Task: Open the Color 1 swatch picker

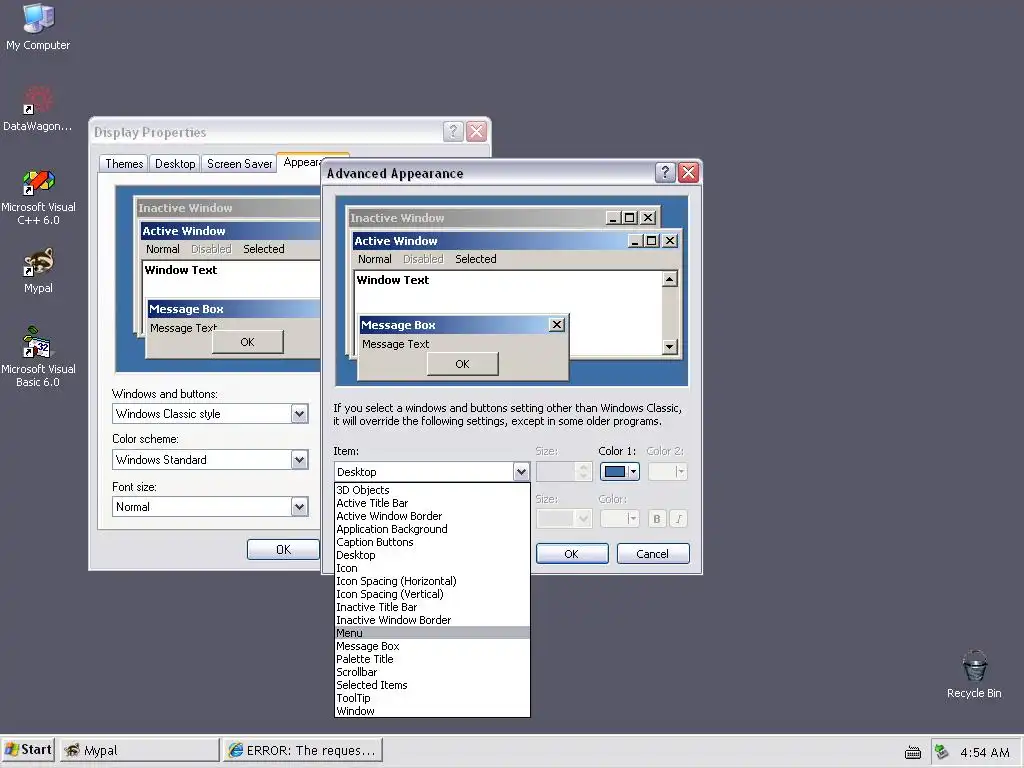Action: click(x=620, y=472)
